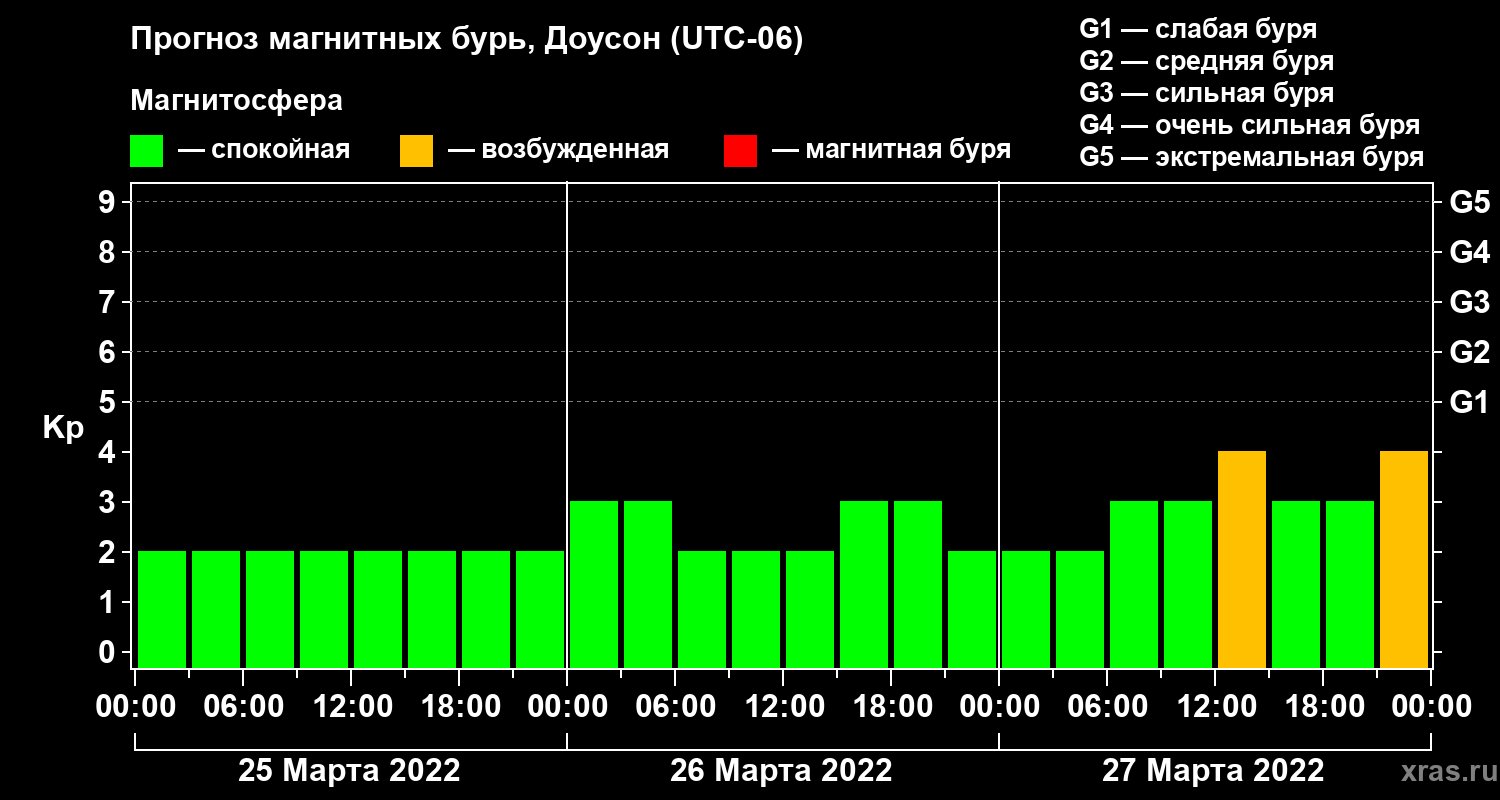Click the Kp 3 bar starting 18:00 on 26 Марта
The image size is (1500, 800).
tap(918, 584)
